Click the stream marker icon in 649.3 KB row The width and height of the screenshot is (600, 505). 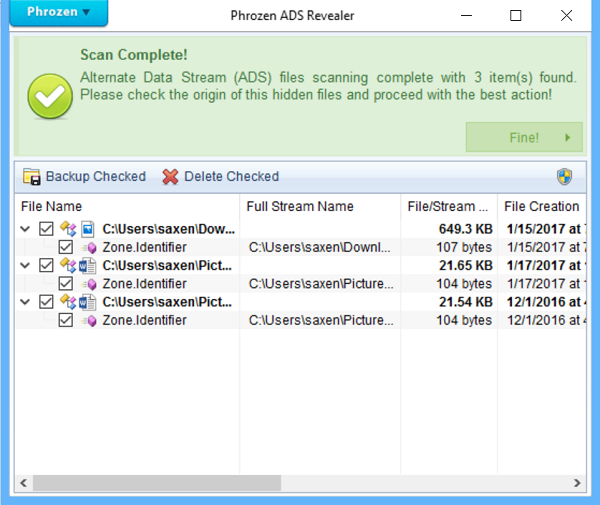pyautogui.click(x=68, y=229)
